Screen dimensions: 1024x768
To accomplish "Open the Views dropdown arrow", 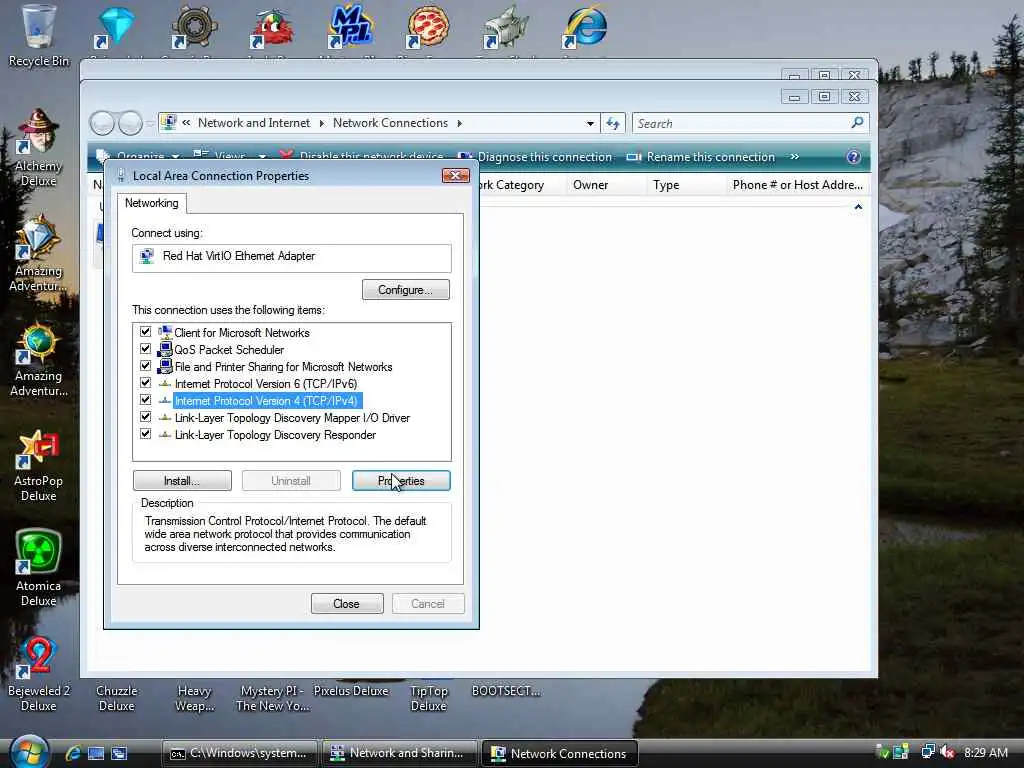I will [262, 156].
